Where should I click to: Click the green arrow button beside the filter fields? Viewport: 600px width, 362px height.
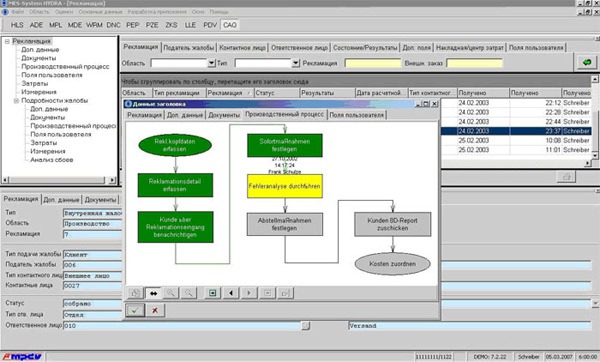click(587, 62)
